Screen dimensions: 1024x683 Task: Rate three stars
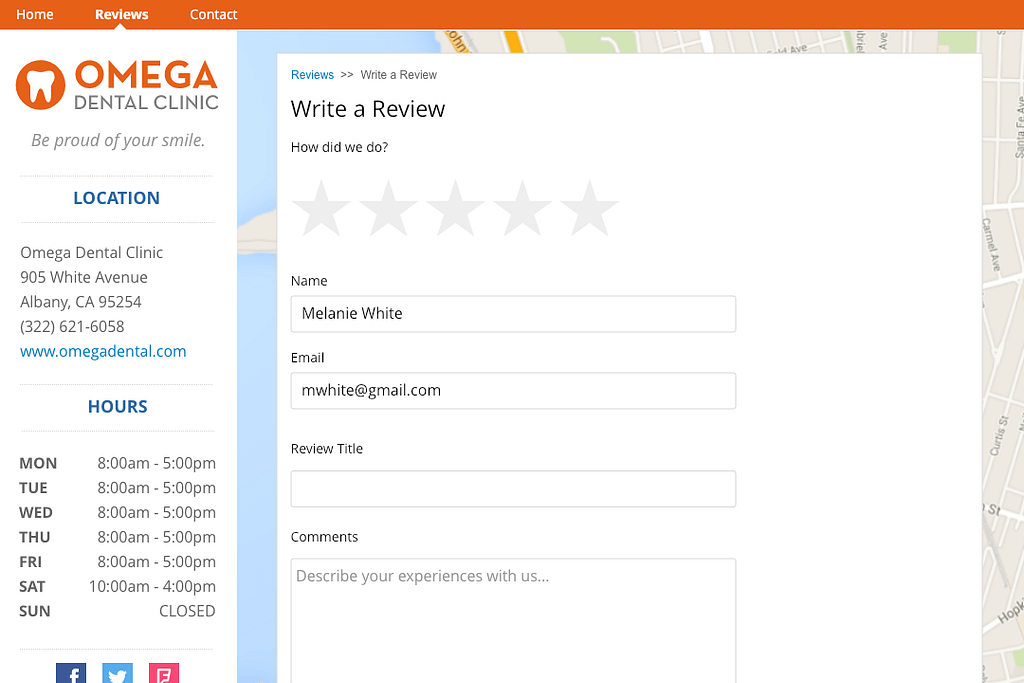pos(455,208)
